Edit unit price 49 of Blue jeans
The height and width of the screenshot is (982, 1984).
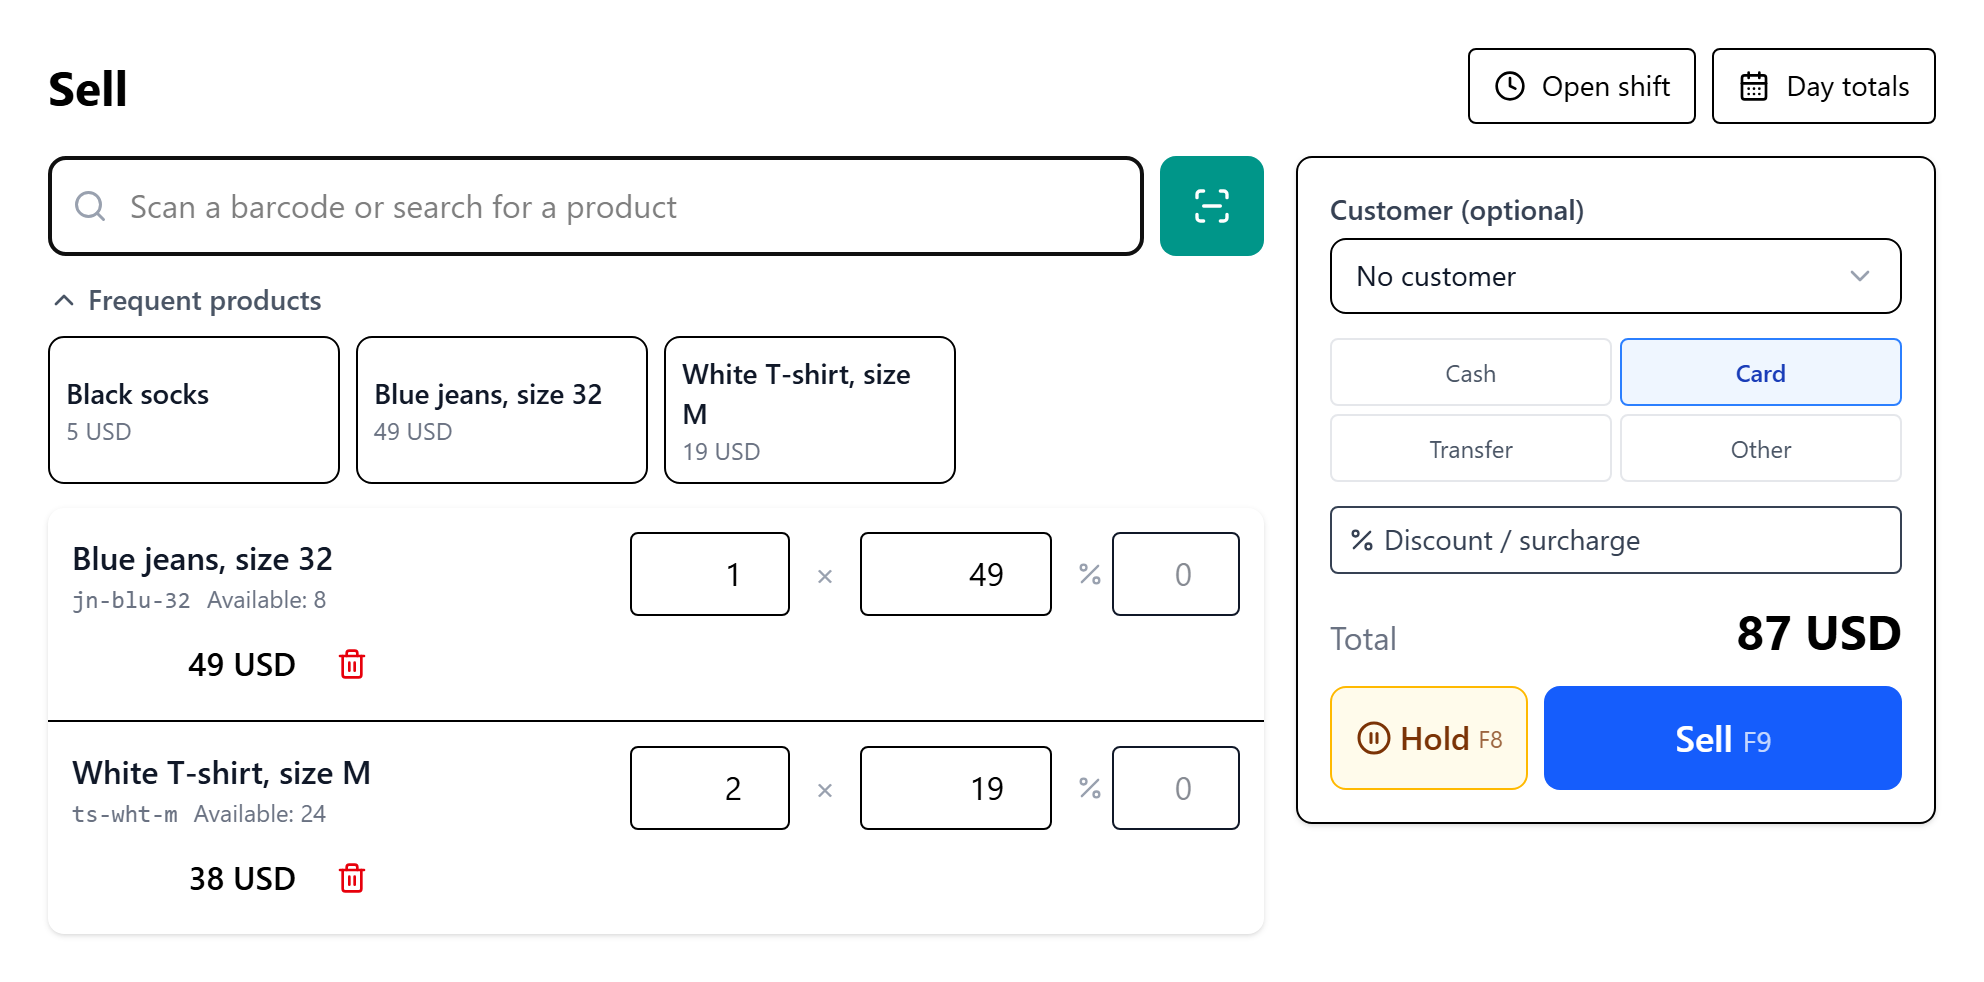coord(956,574)
